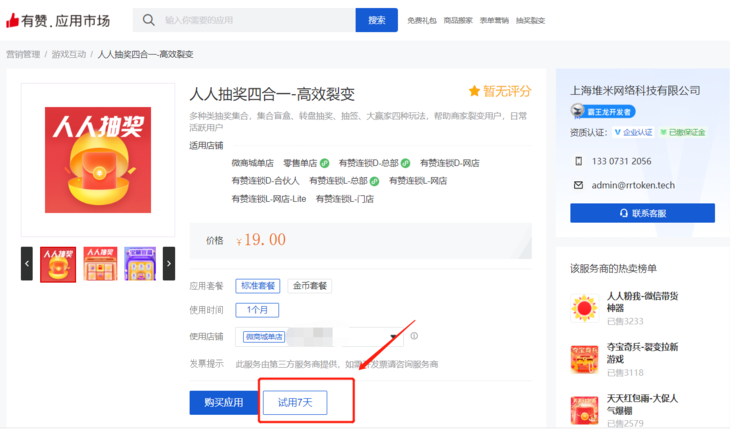Click the ¥19.00 price value
This screenshot has height=433, width=730.
[x=261, y=240]
